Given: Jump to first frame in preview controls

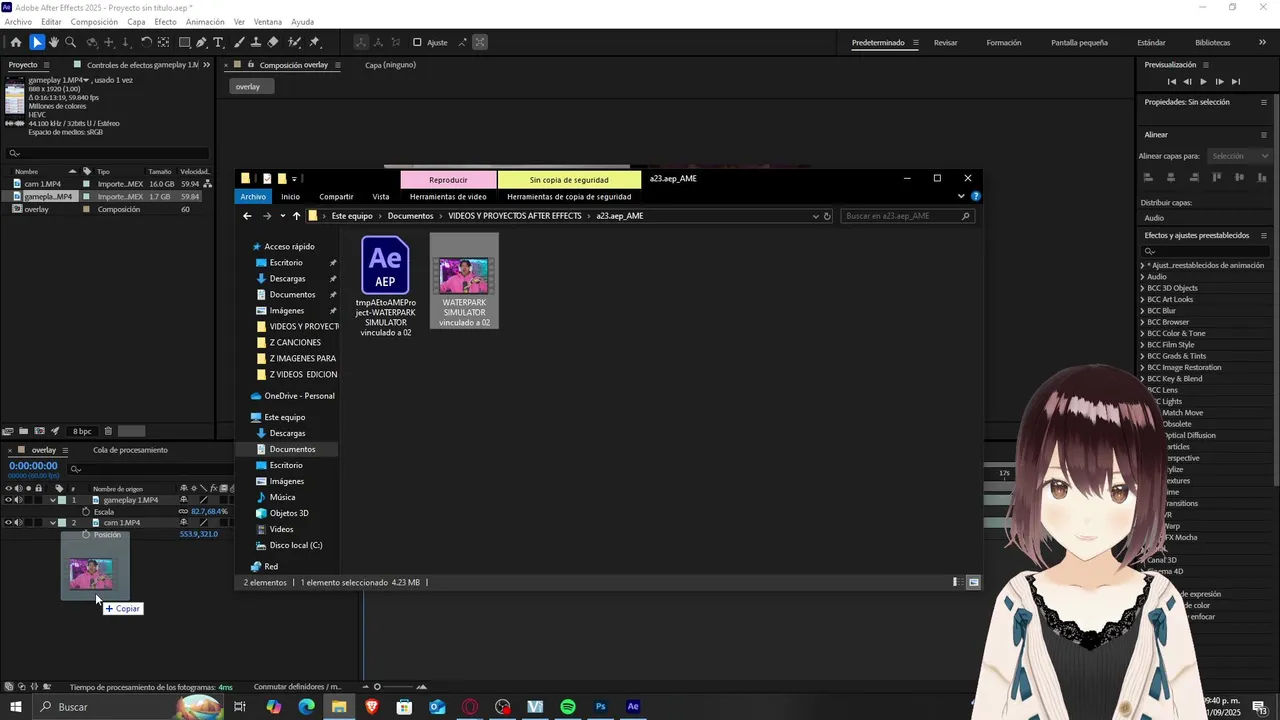Looking at the screenshot, I should [1172, 81].
